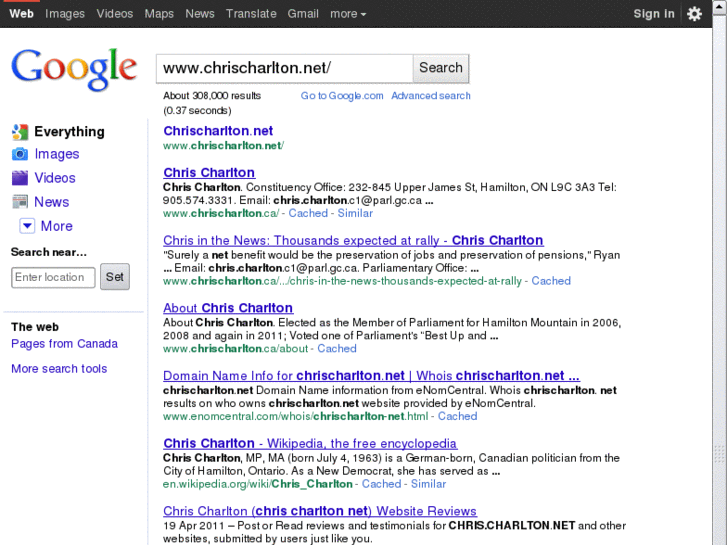Open Cached for chrischarlton.ca/about result
The height and width of the screenshot is (545, 727).
click(x=337, y=349)
